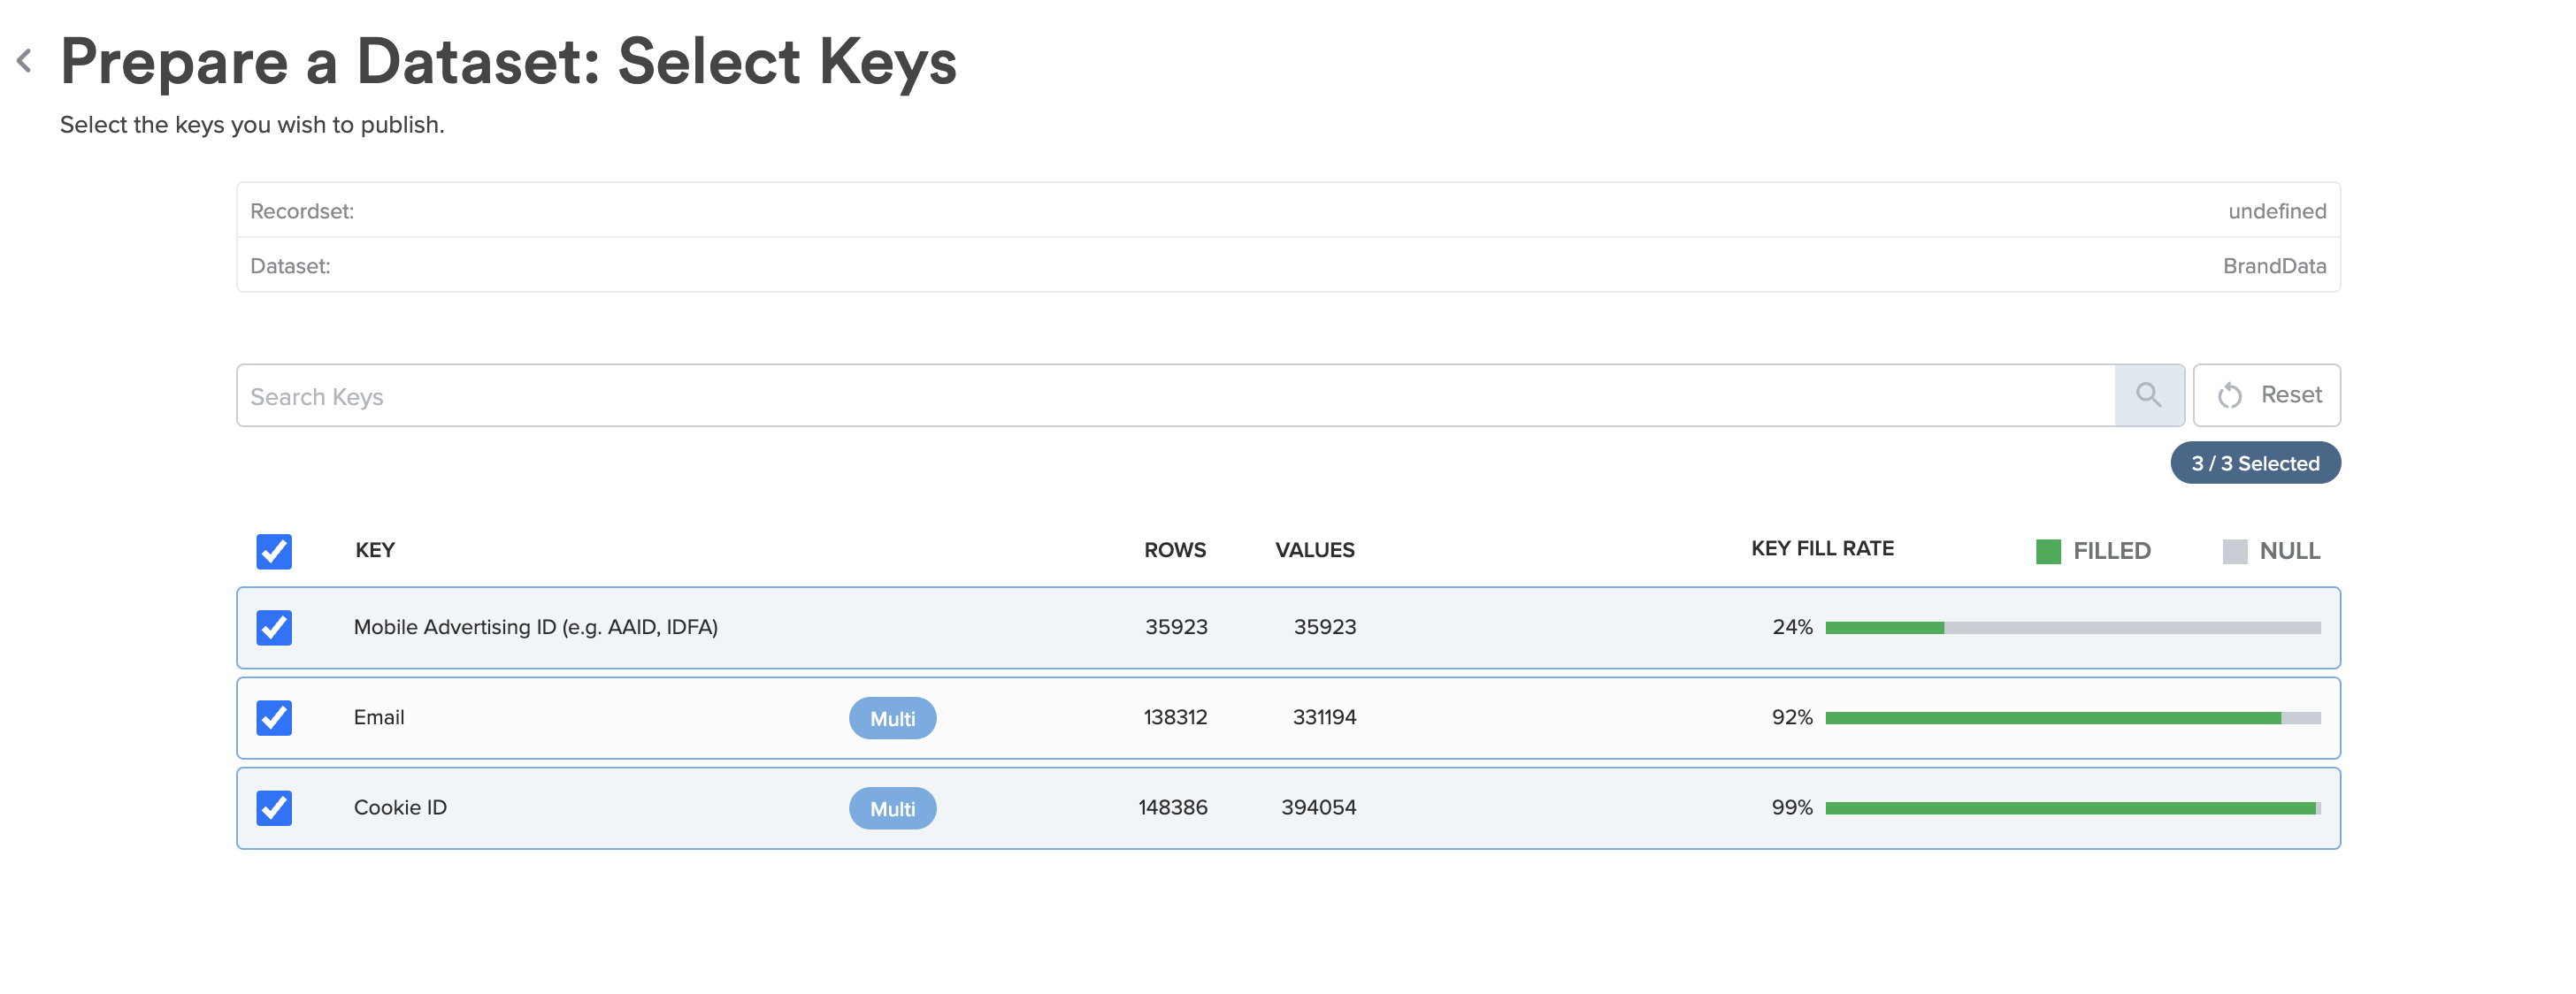Click the 3 / 3 Selected badge
Viewport: 2576px width, 994px height.
(x=2255, y=463)
